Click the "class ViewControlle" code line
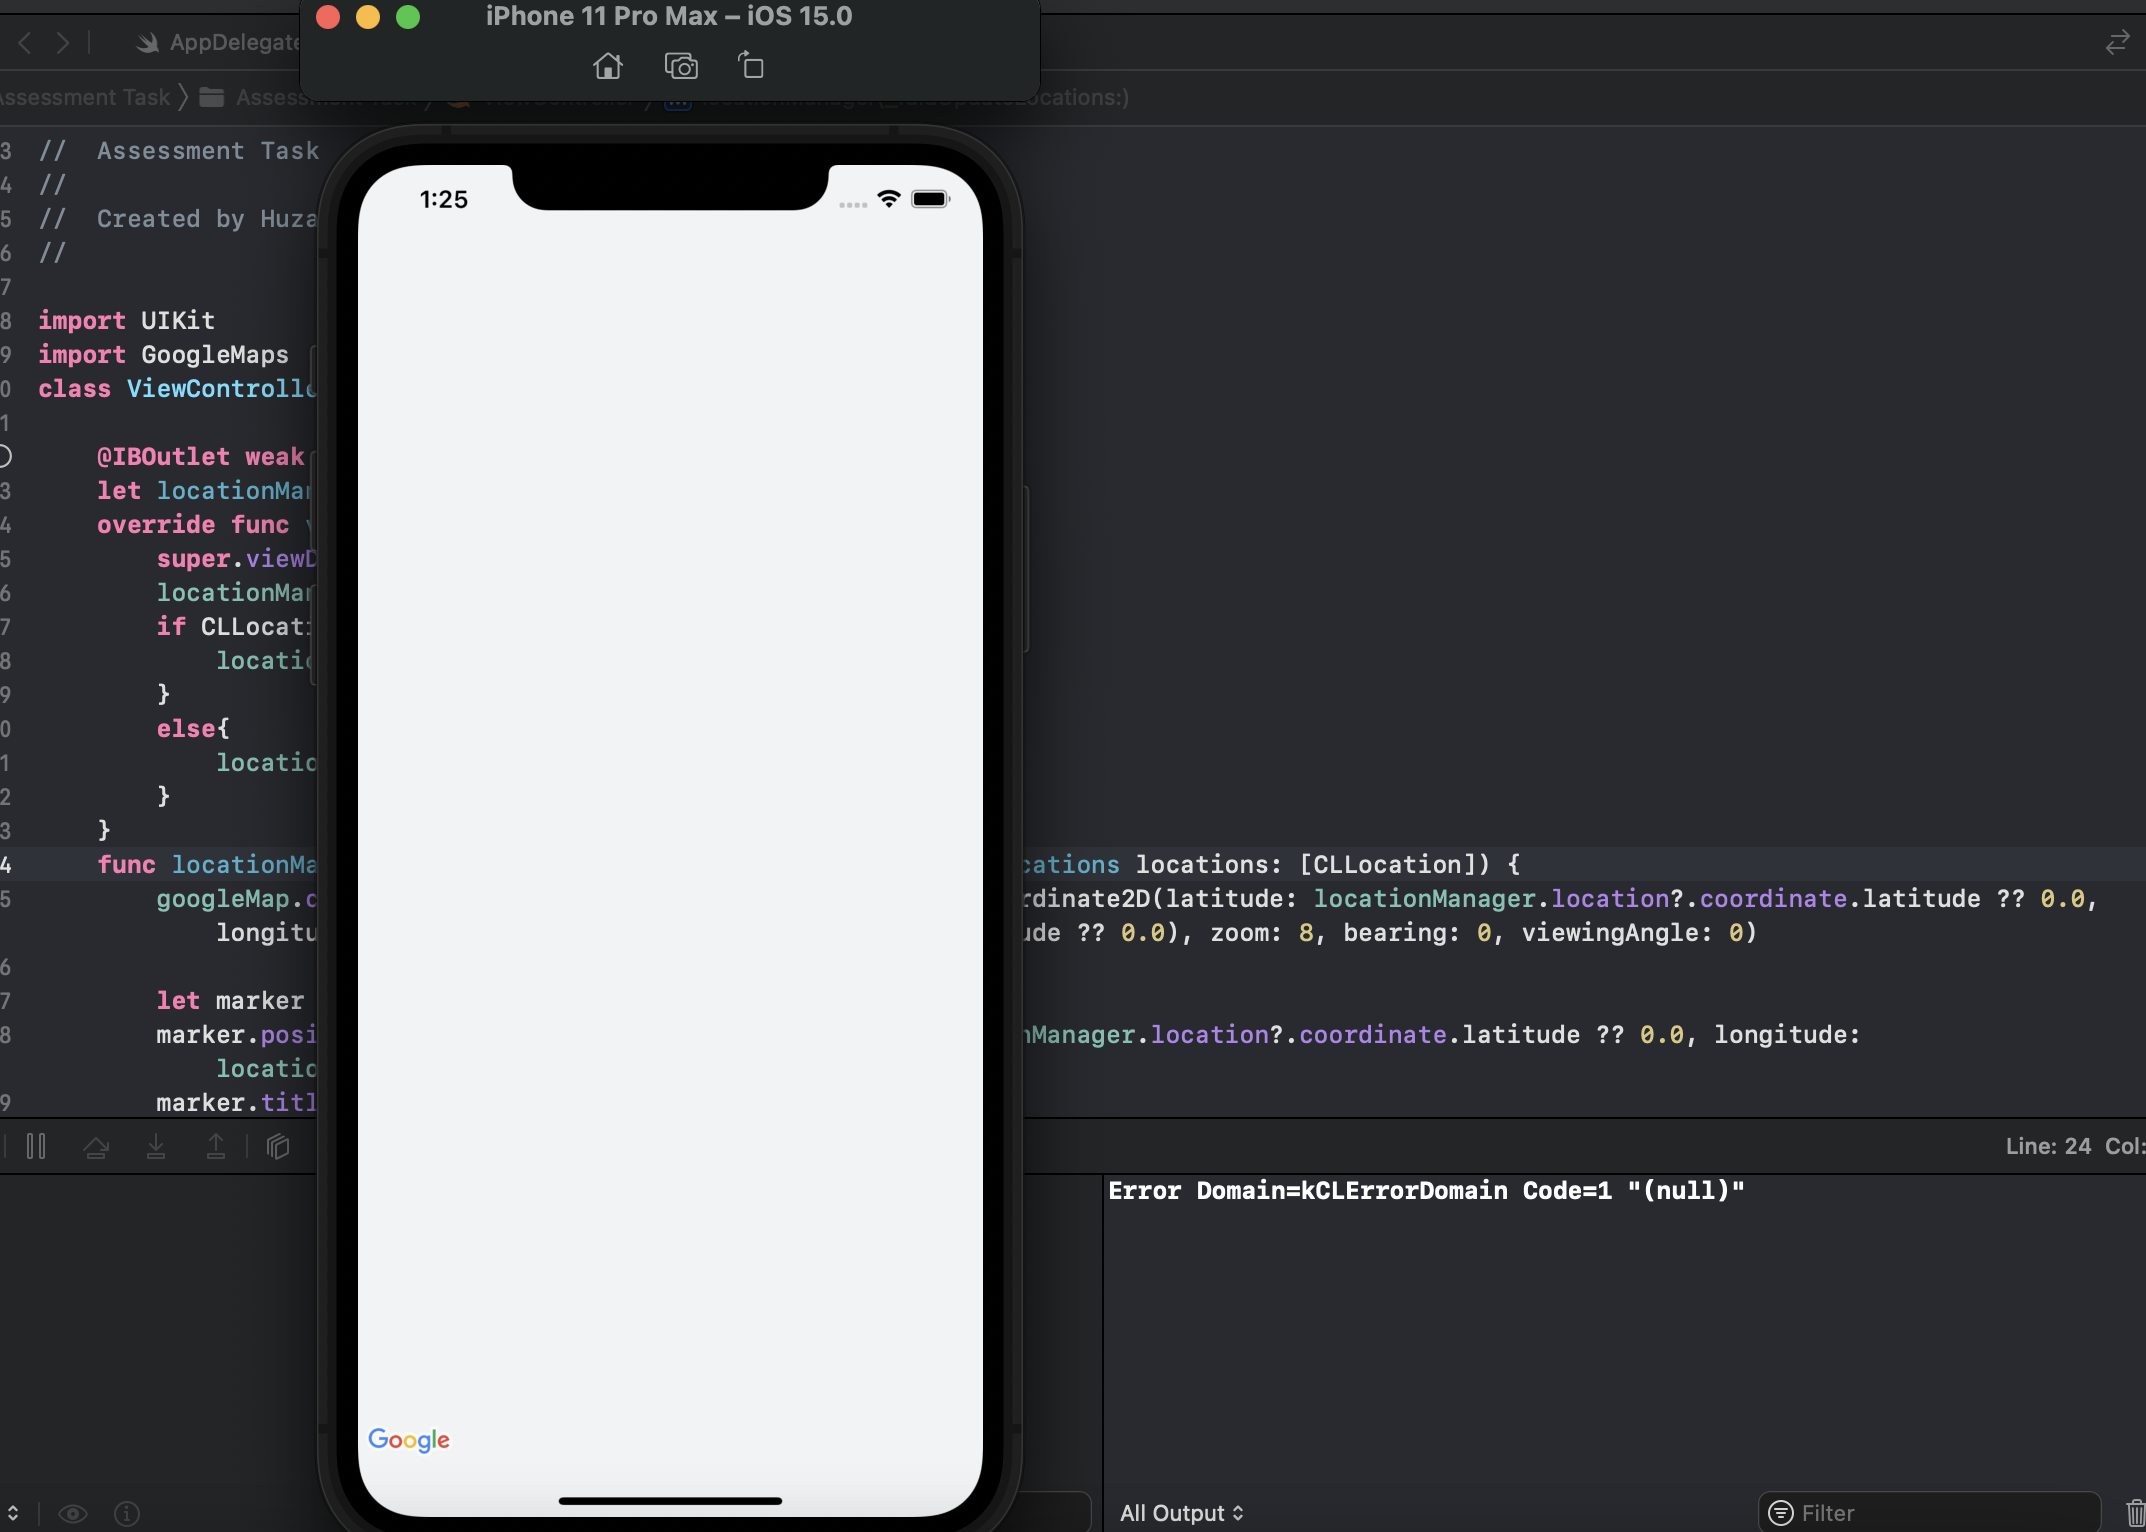This screenshot has height=1532, width=2146. pos(177,388)
